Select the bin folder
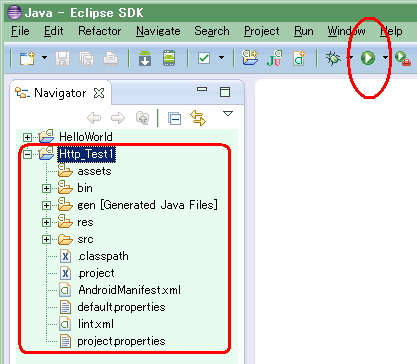This screenshot has width=417, height=364. click(x=85, y=188)
